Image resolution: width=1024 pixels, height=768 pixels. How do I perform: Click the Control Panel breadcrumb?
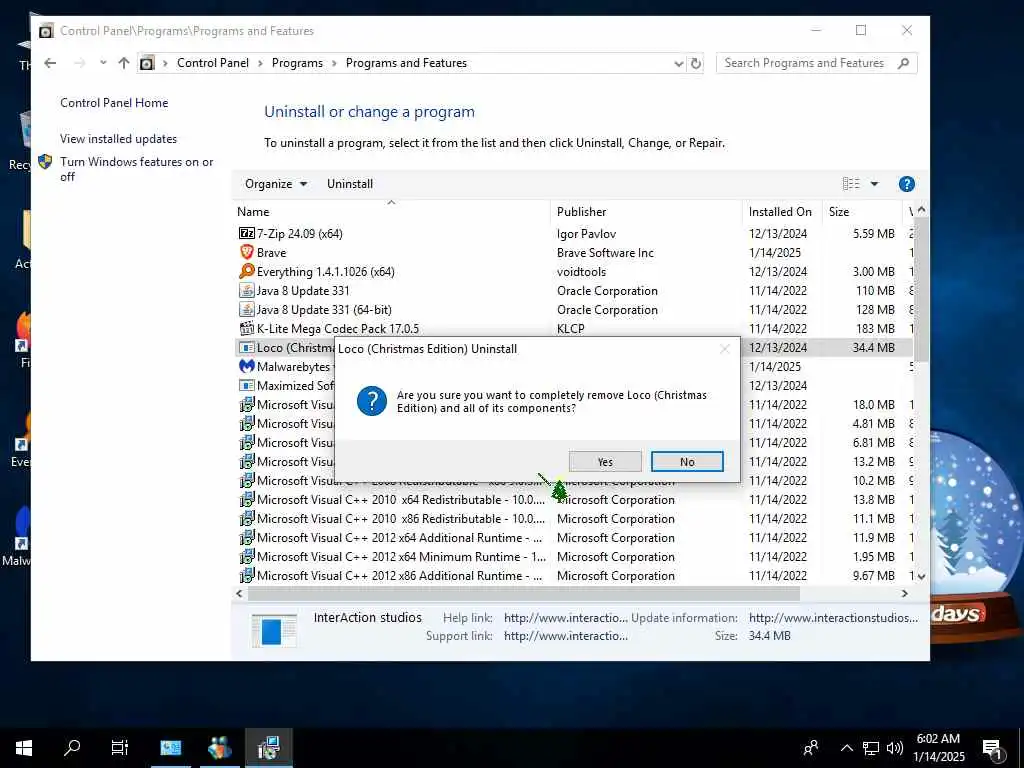click(x=213, y=63)
